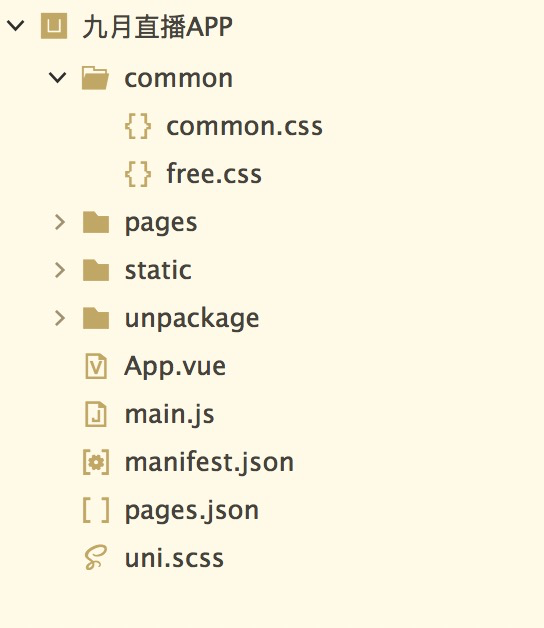Open the main.js file
The height and width of the screenshot is (628, 544).
(169, 415)
